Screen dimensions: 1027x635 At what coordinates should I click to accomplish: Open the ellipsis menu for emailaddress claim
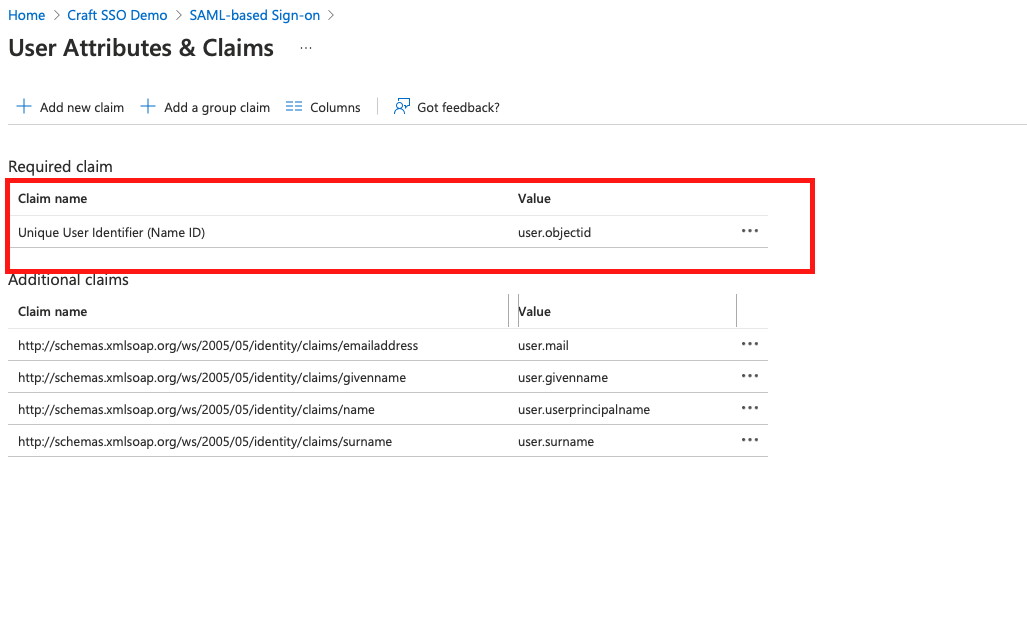[749, 343]
